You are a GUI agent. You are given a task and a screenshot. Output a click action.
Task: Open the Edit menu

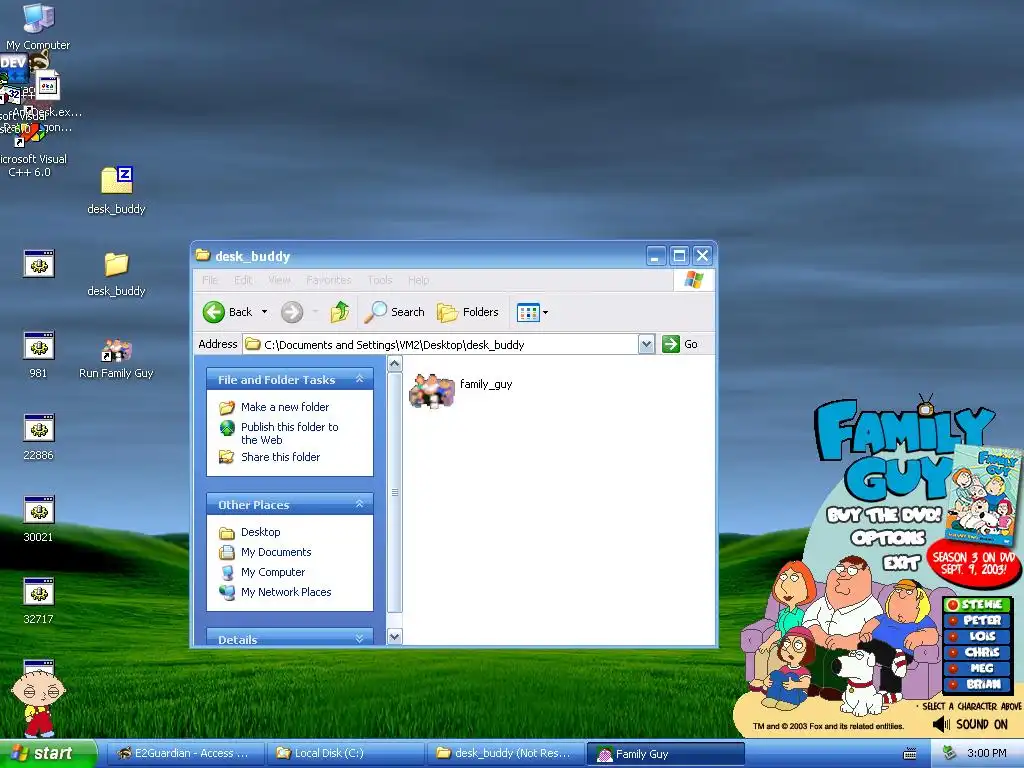pos(243,280)
